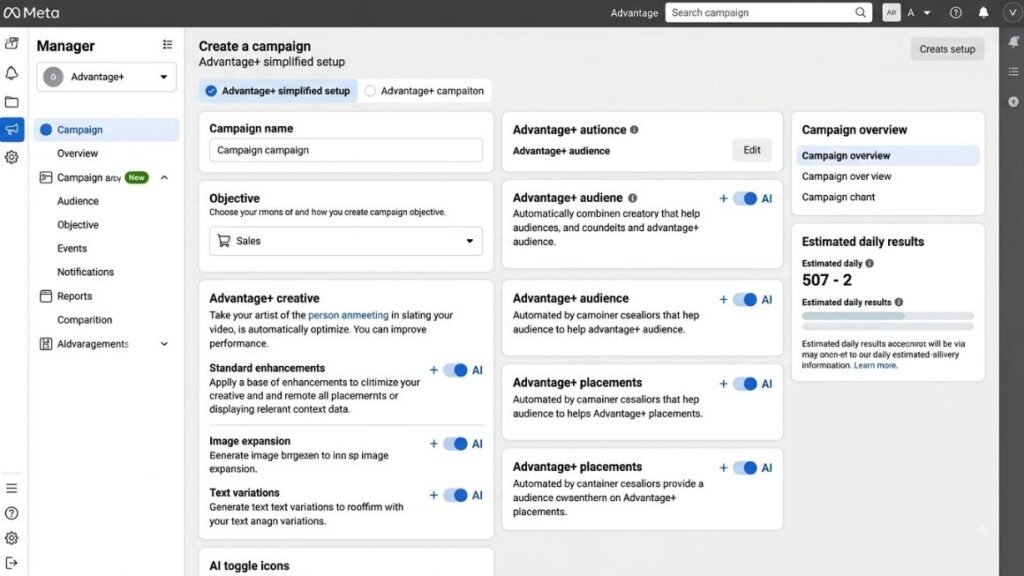1024x576 pixels.
Task: Open account dropdown arrow beside A
Action: 927,12
